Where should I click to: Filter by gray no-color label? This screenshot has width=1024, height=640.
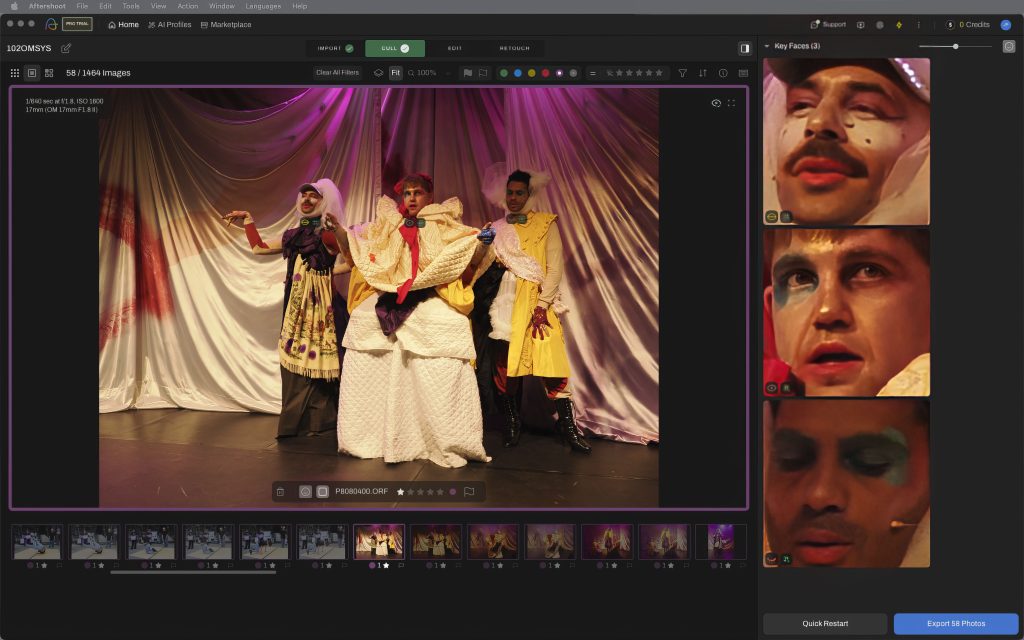point(573,73)
